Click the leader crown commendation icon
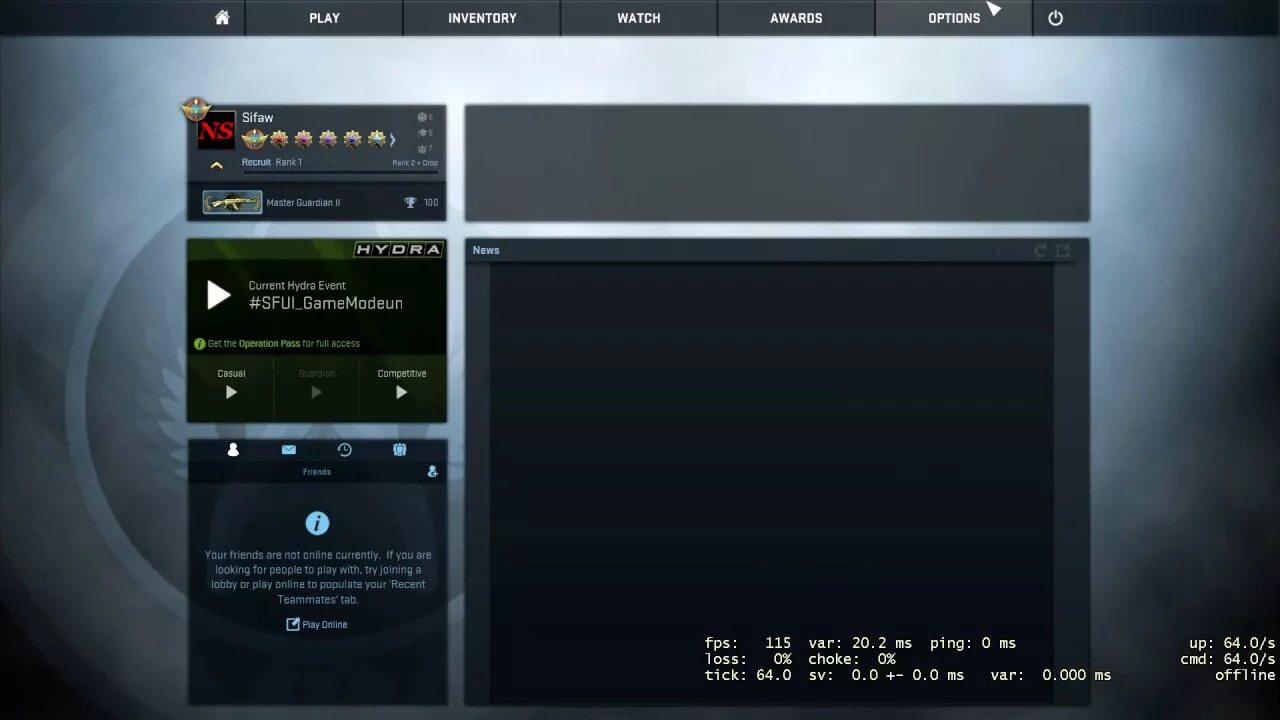Image resolution: width=1280 pixels, height=720 pixels. 422,148
